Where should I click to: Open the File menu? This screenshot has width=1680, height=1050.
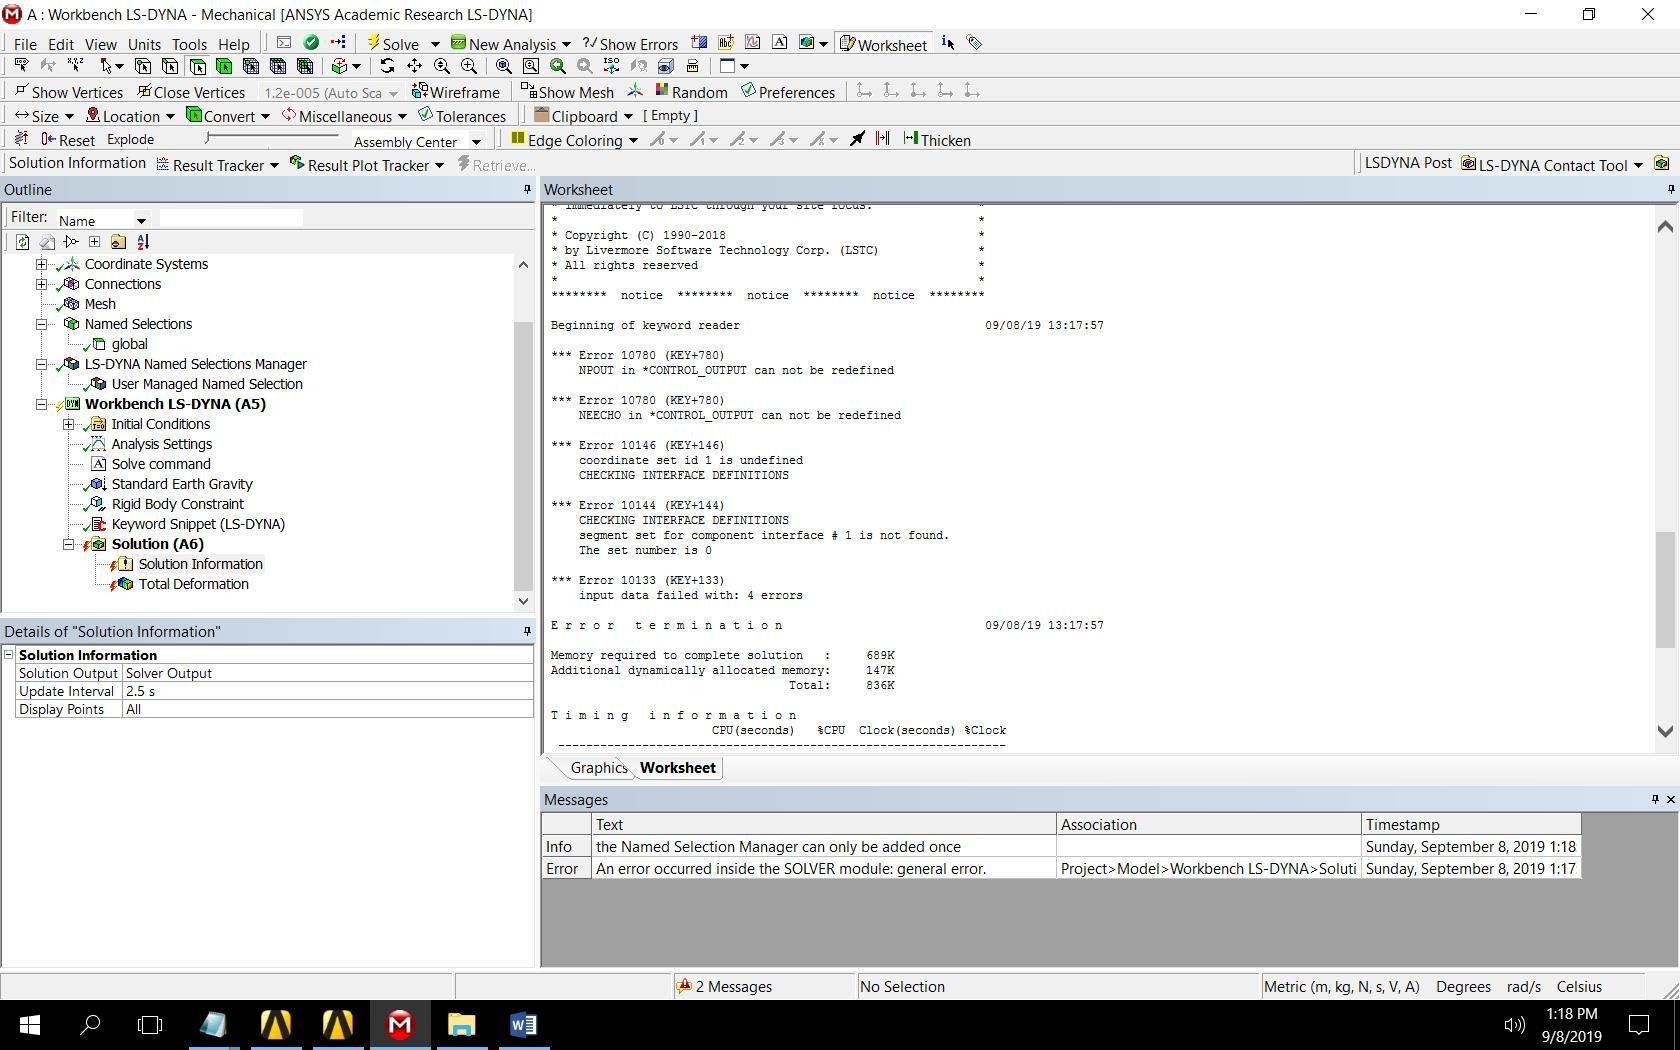pyautogui.click(x=25, y=44)
